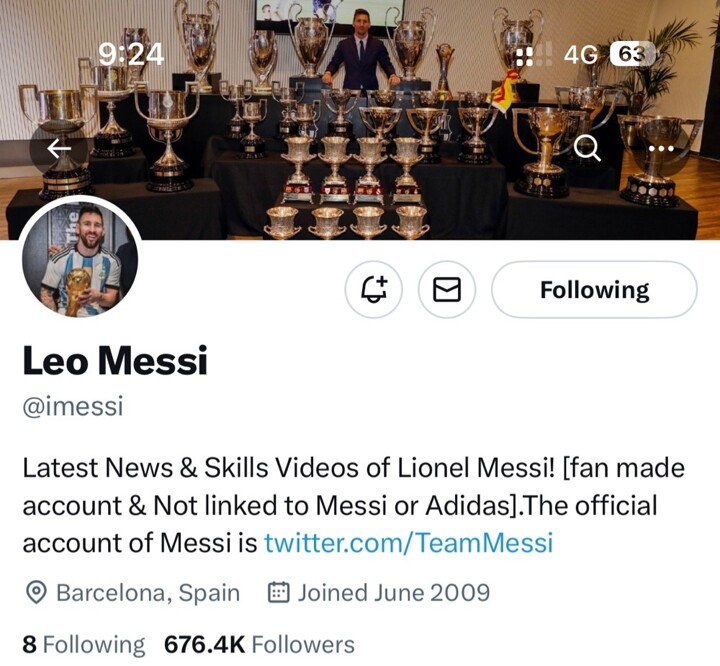
Task: Open the three-dot more options menu
Action: 662,148
